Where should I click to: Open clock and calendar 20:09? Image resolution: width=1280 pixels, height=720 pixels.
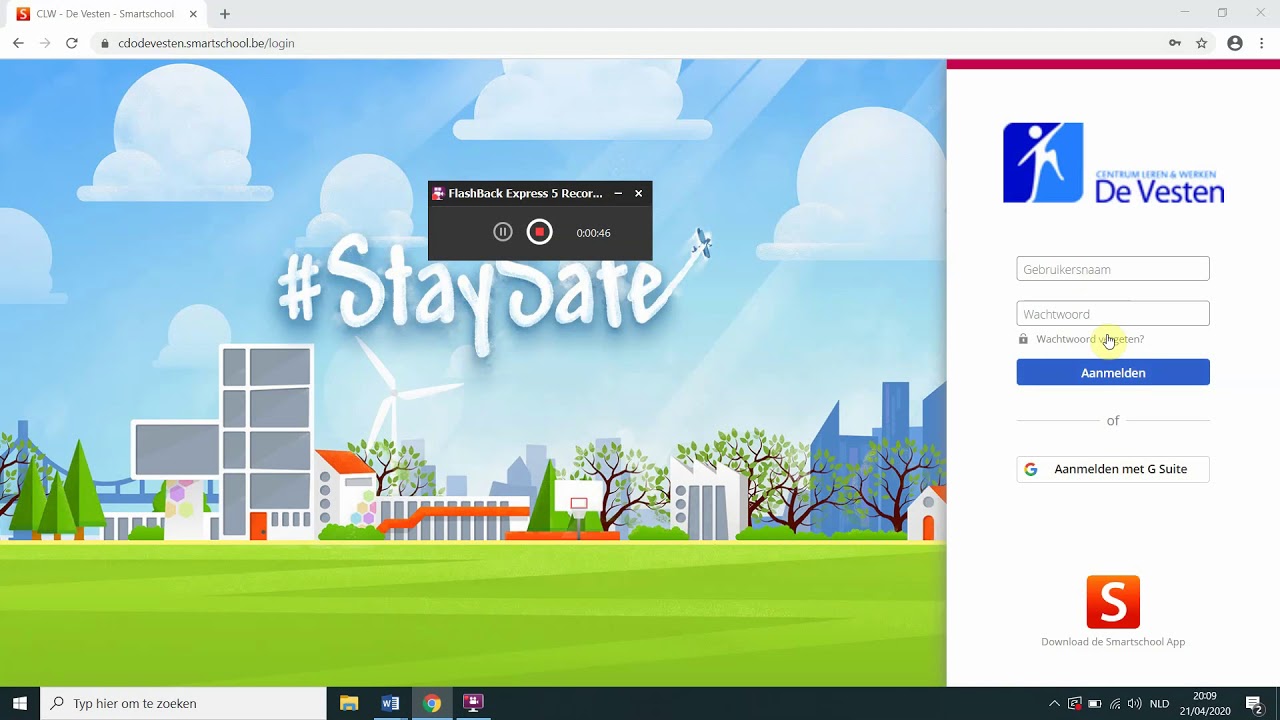coord(1205,703)
